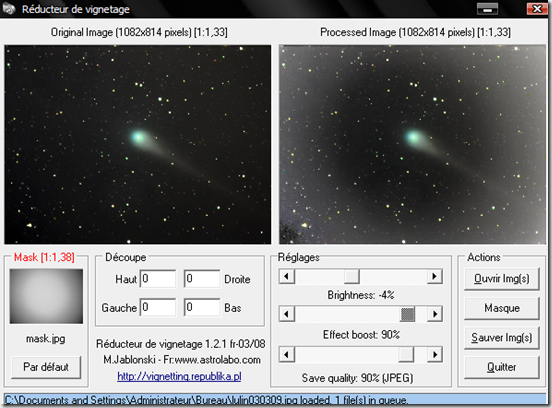Open images with Ouvrir Img(s) button
Viewport: 552px width, 408px height.
tap(502, 279)
